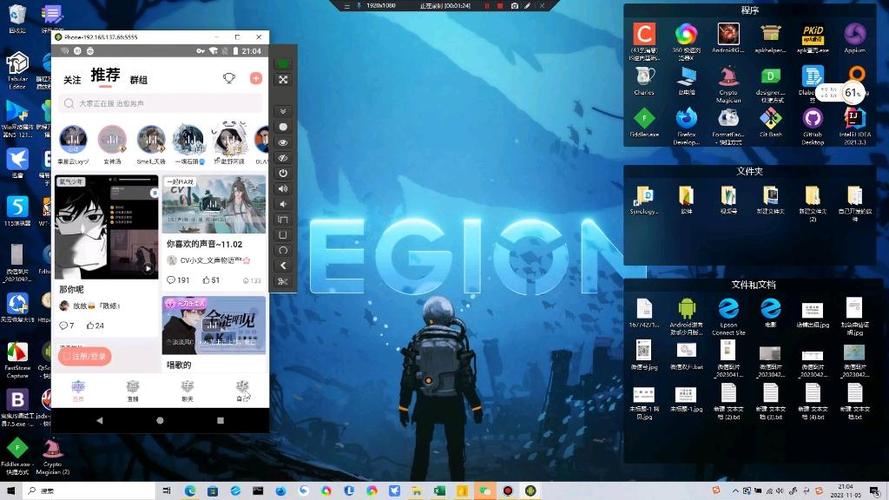Open the Android green robot file
889x500 pixels.
pyautogui.click(x=686, y=316)
